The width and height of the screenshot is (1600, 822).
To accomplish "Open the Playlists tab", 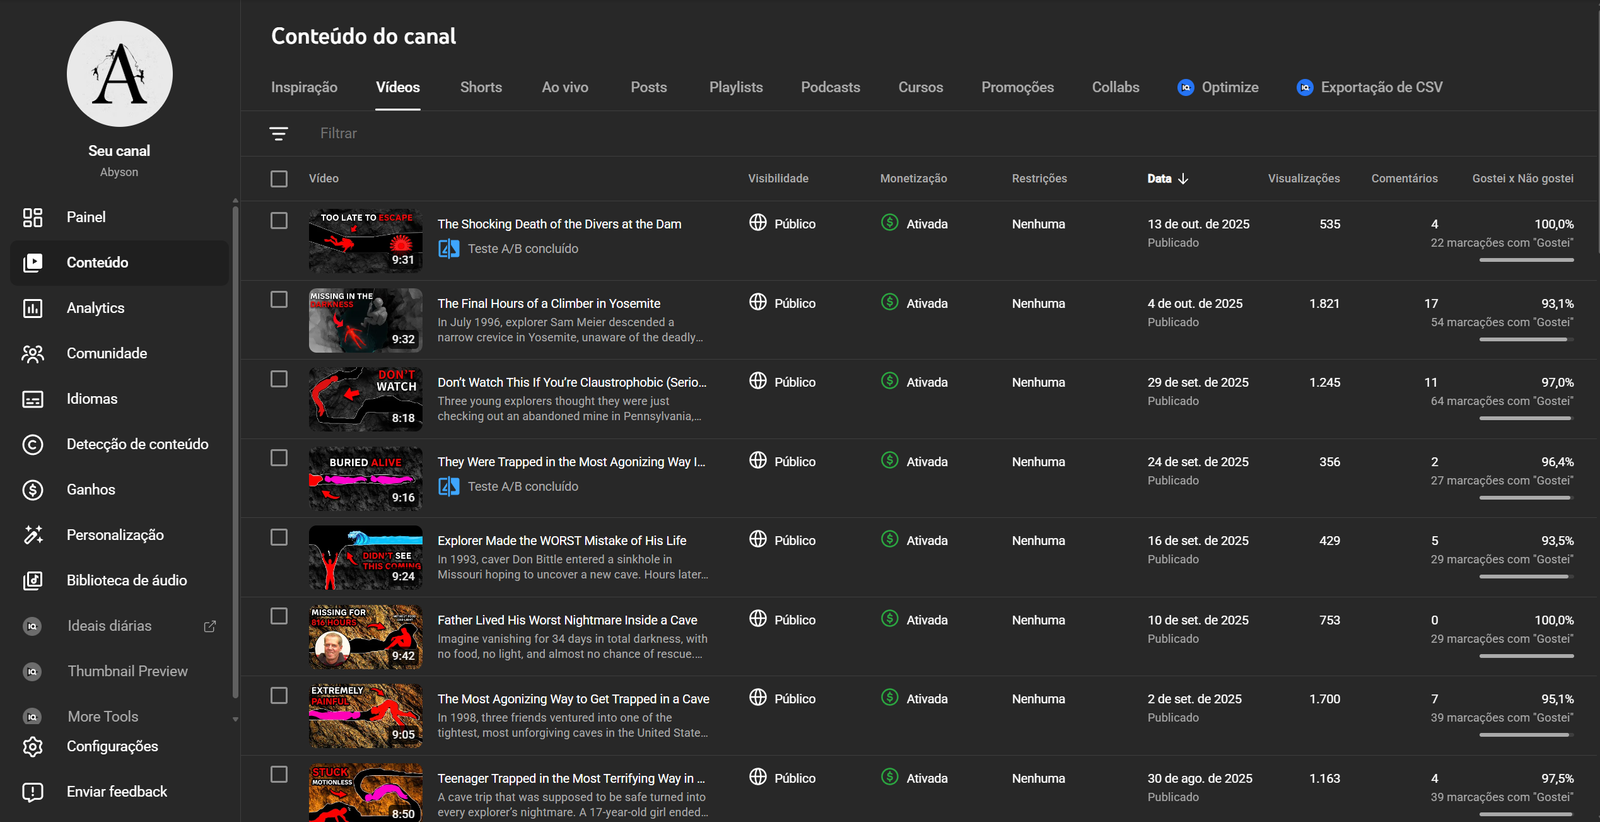I will (x=736, y=88).
